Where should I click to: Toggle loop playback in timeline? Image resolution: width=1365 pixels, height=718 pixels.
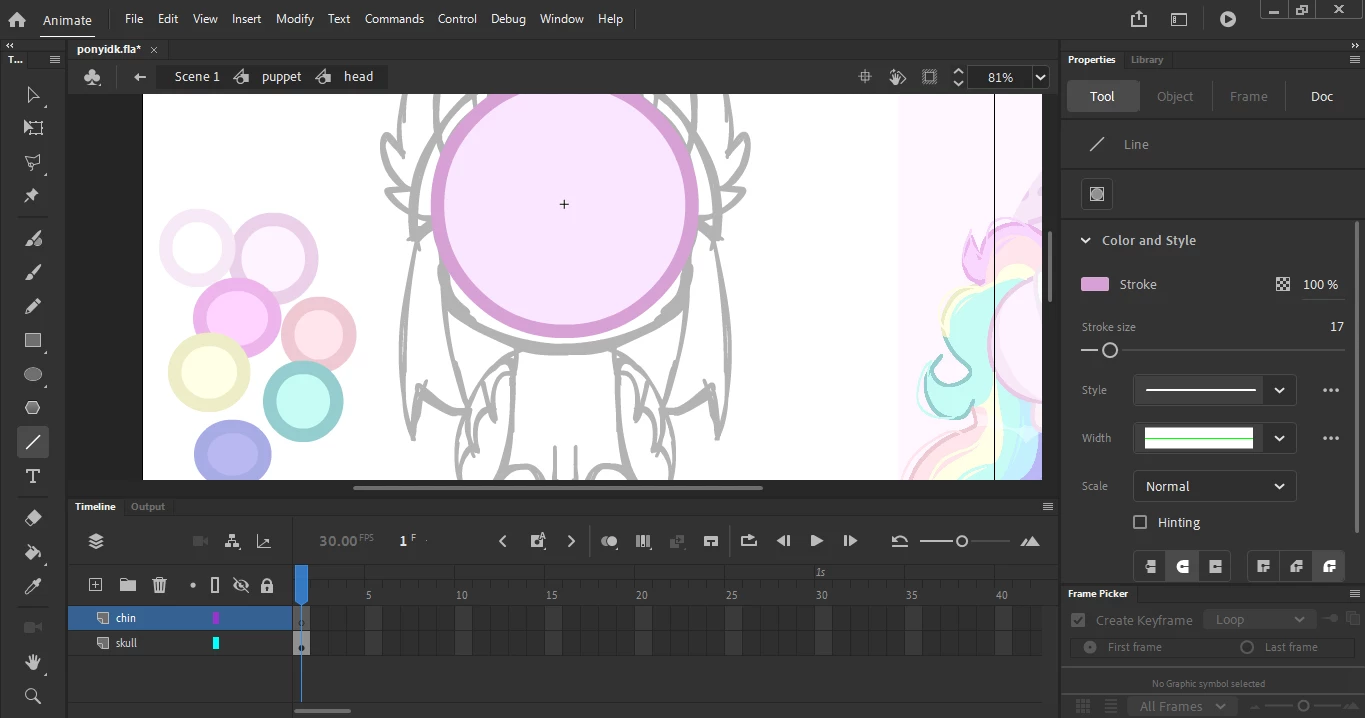click(748, 541)
